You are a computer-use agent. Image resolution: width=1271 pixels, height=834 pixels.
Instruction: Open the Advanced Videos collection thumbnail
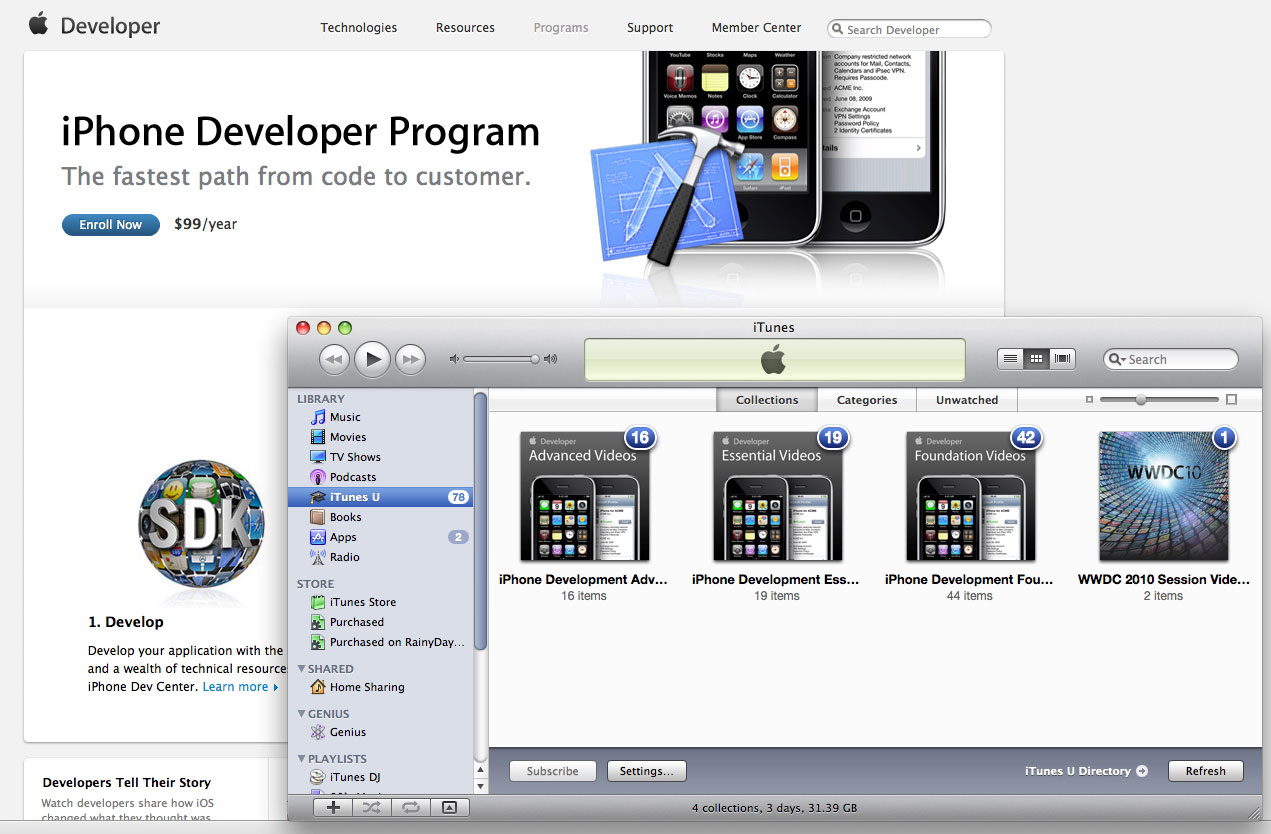[x=585, y=496]
